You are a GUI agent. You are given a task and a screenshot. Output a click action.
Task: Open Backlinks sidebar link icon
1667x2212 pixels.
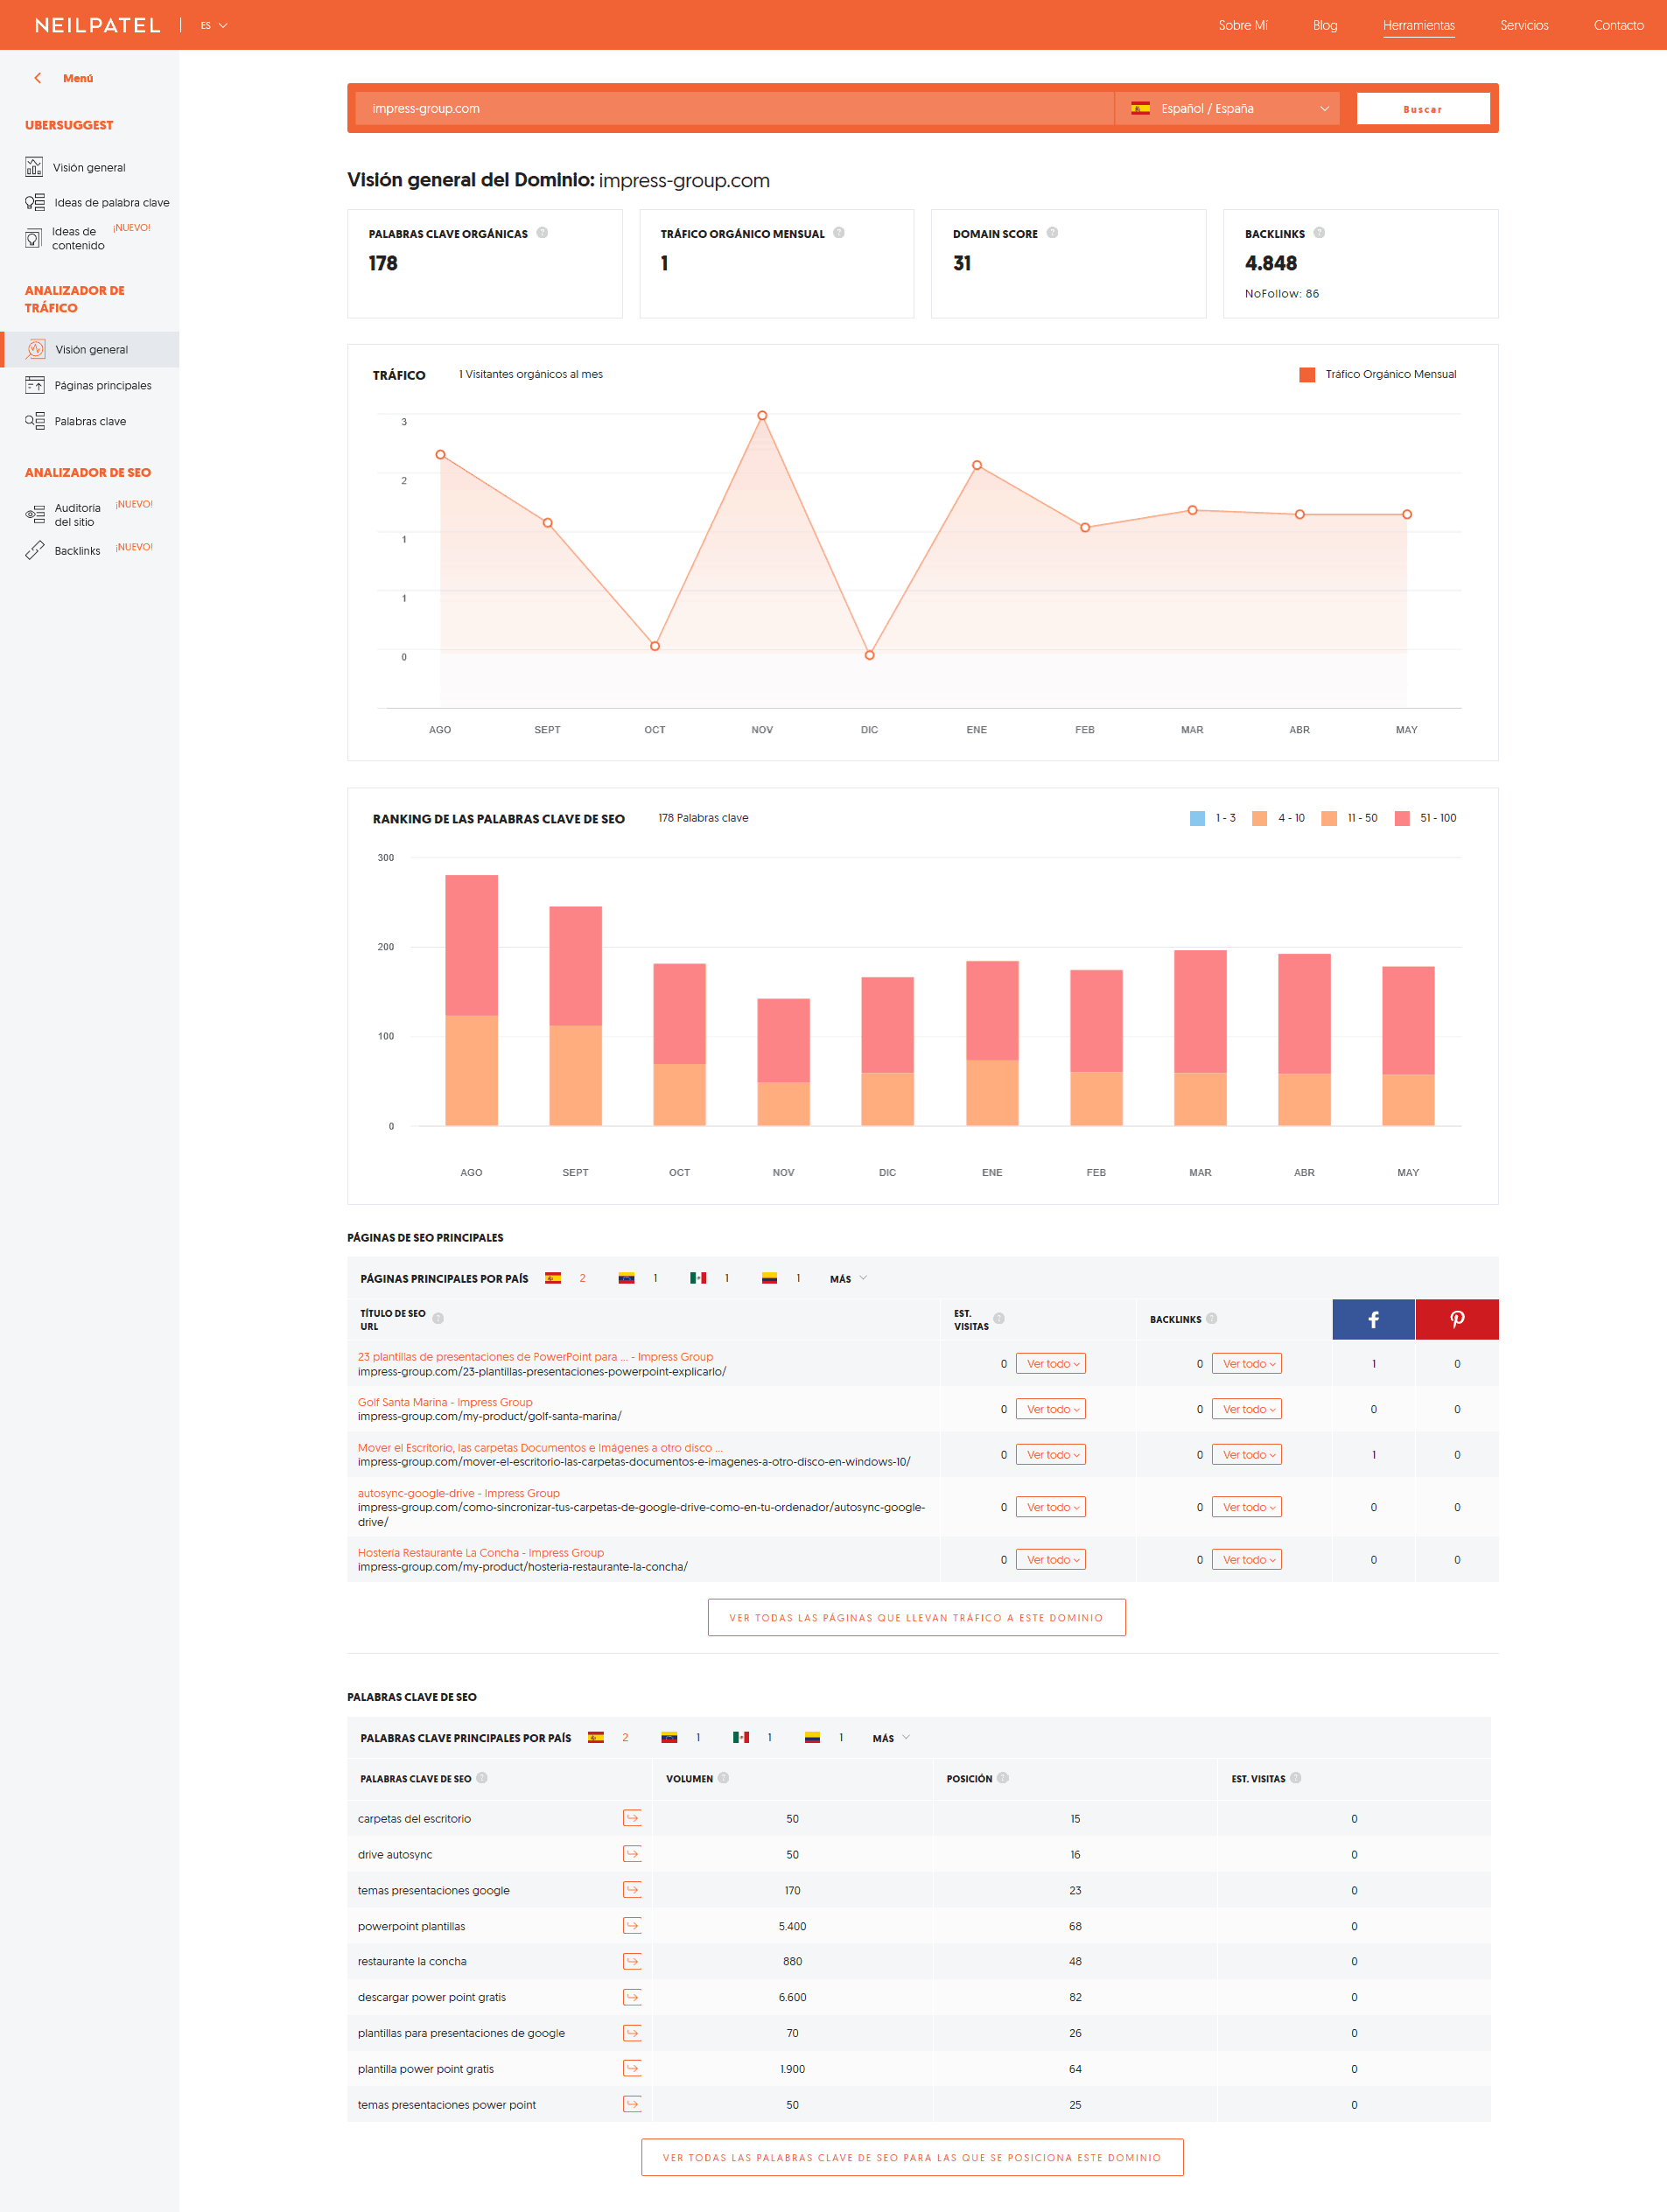(x=35, y=550)
